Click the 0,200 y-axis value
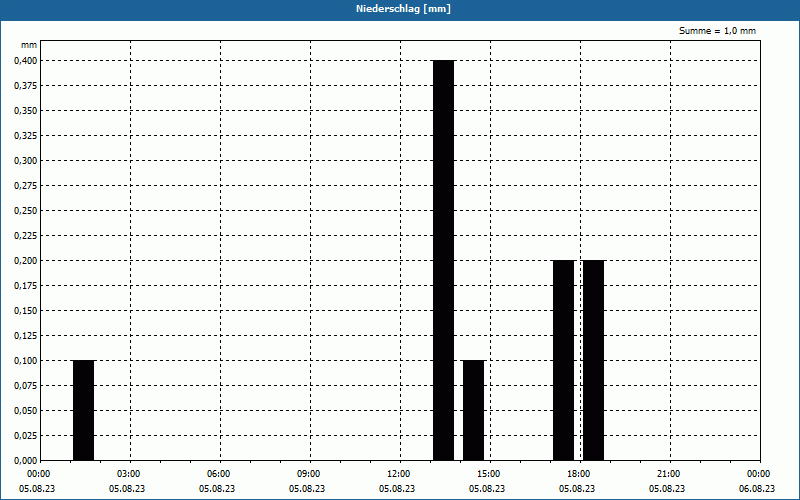The image size is (800, 500). tap(26, 261)
